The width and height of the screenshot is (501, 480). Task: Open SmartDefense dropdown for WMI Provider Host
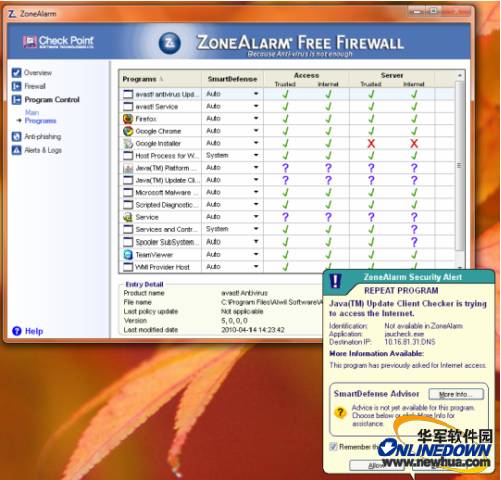click(x=256, y=267)
